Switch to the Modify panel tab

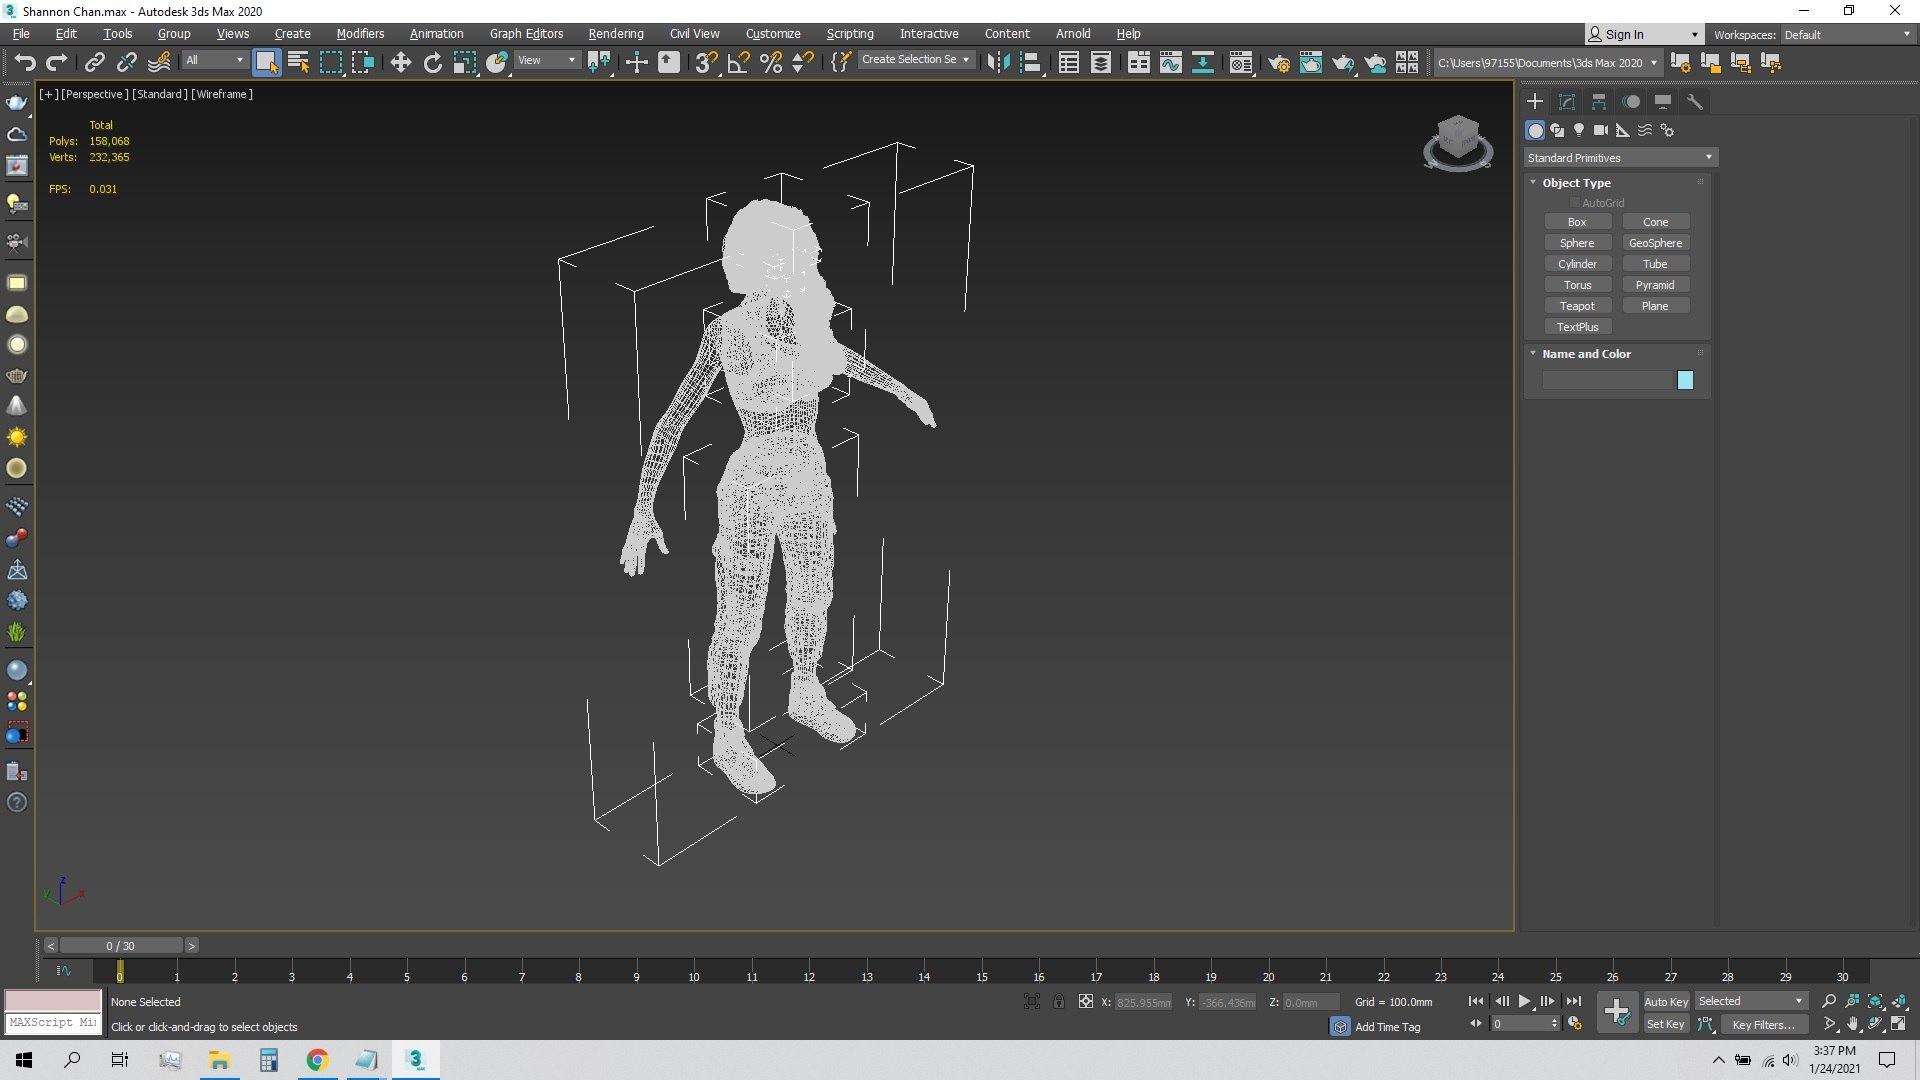point(1567,102)
